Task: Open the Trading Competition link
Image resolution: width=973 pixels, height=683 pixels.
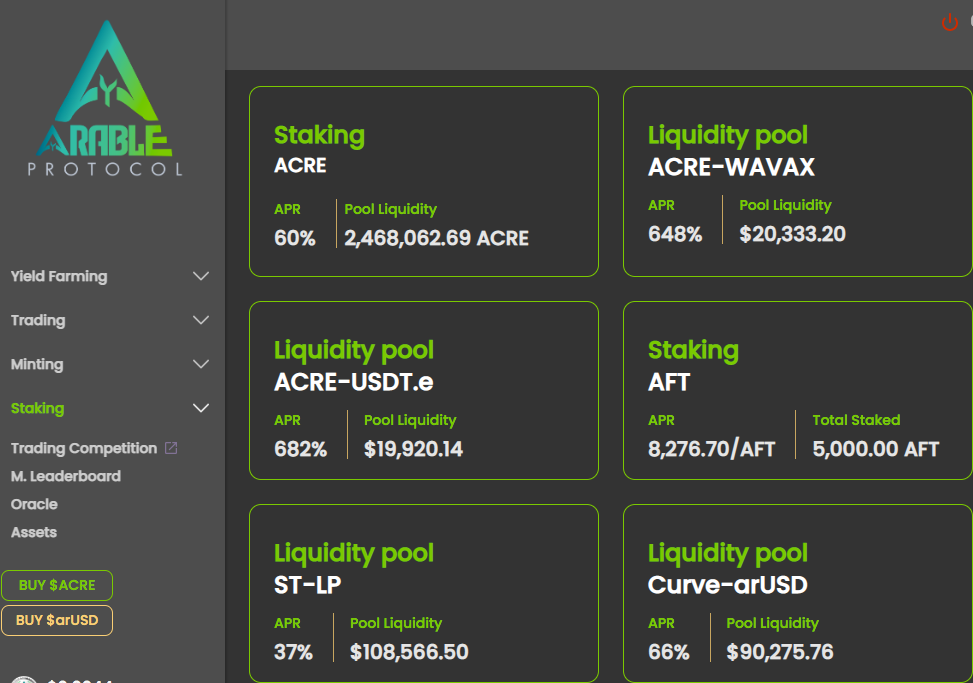Action: pyautogui.click(x=84, y=448)
